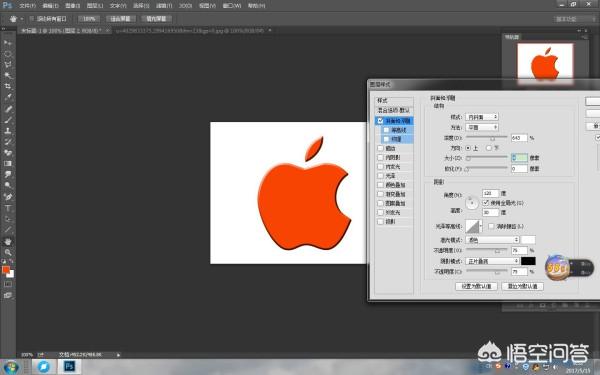Click Fill Screen (填充屏幕) button

156,19
